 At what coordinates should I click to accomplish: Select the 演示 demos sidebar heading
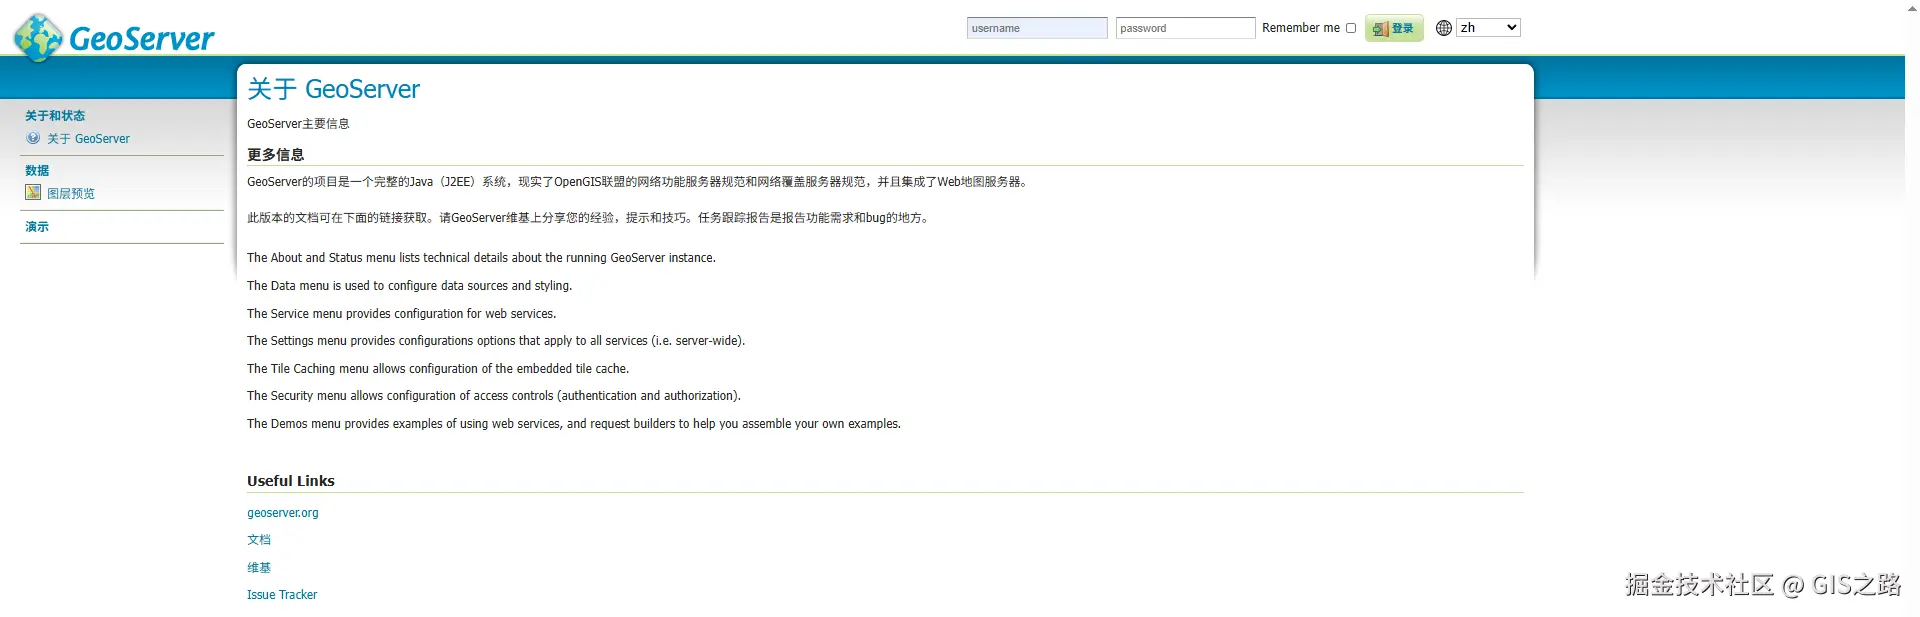coord(37,226)
